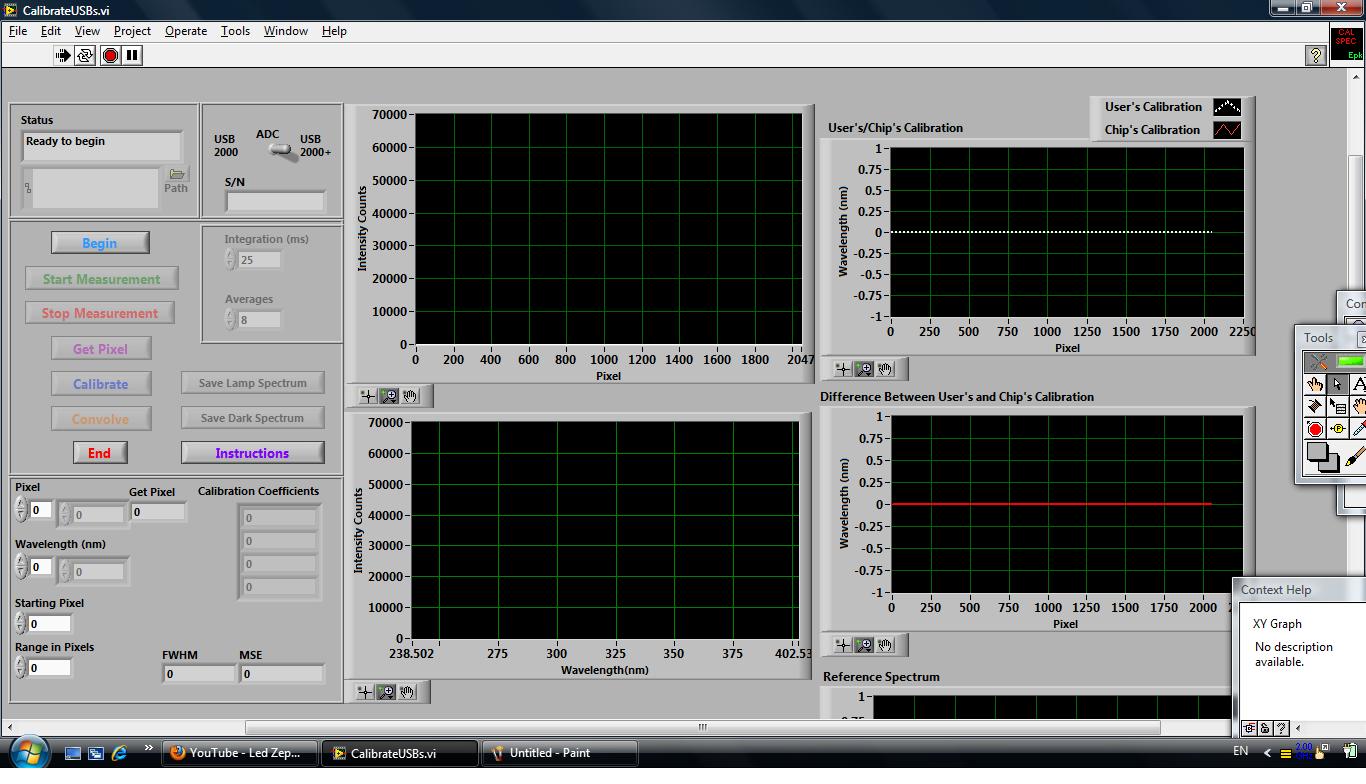The width and height of the screenshot is (1366, 784).
Task: Click the Instructions button
Action: point(252,453)
